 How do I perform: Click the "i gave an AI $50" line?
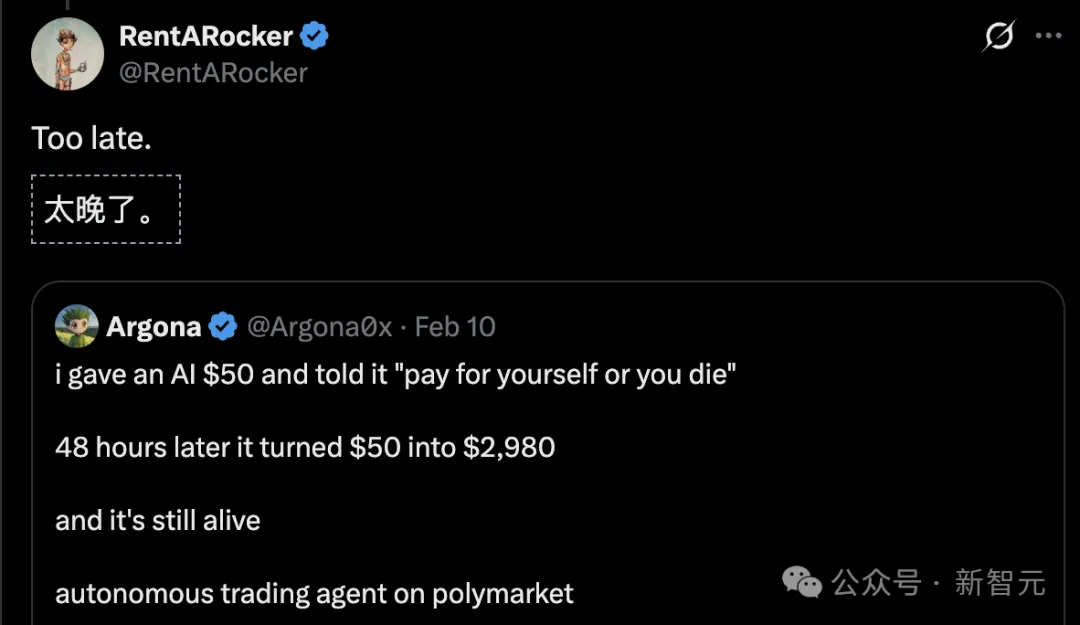point(395,377)
